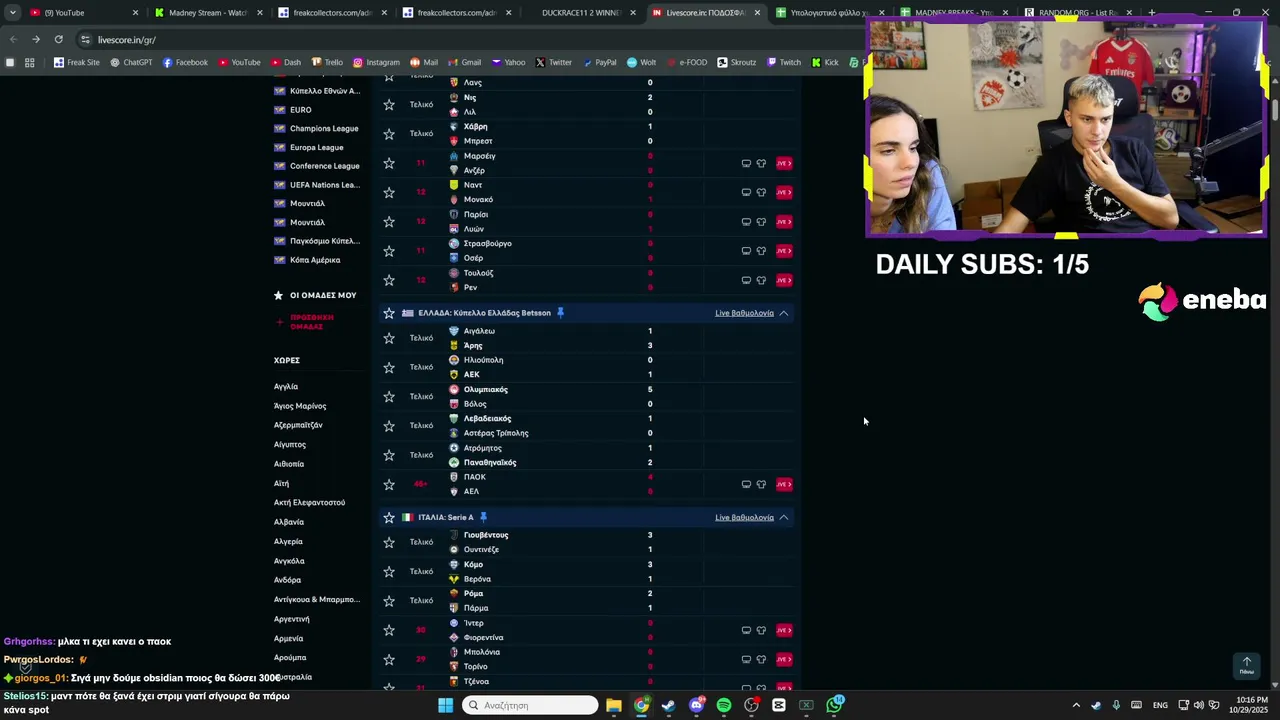Switch to the Madney Stream tab

pos(208,13)
